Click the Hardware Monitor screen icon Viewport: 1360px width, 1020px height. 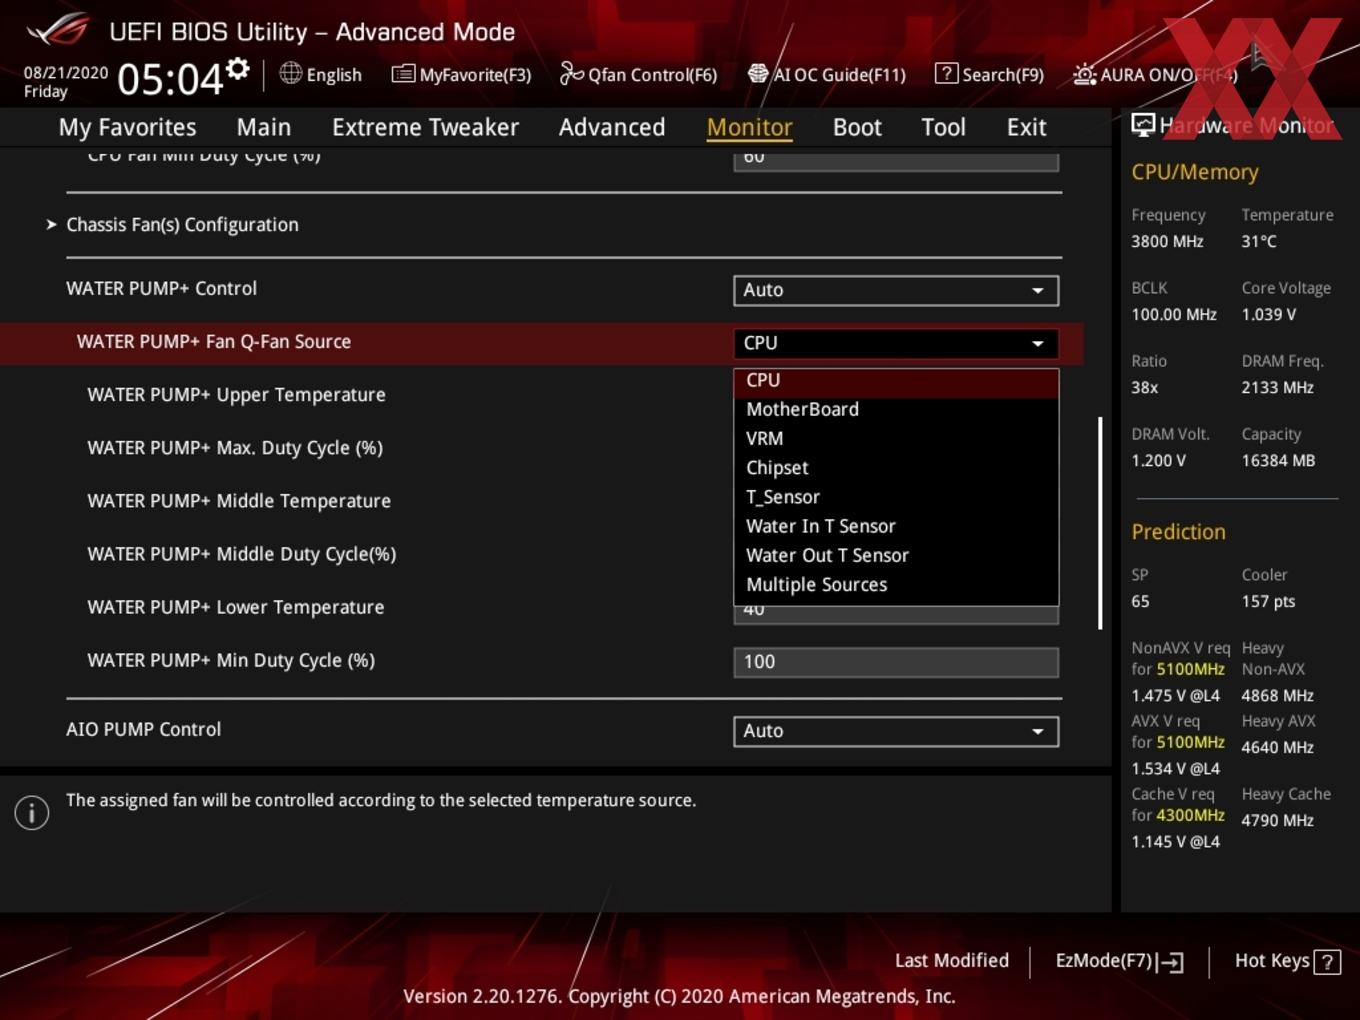pos(1143,125)
